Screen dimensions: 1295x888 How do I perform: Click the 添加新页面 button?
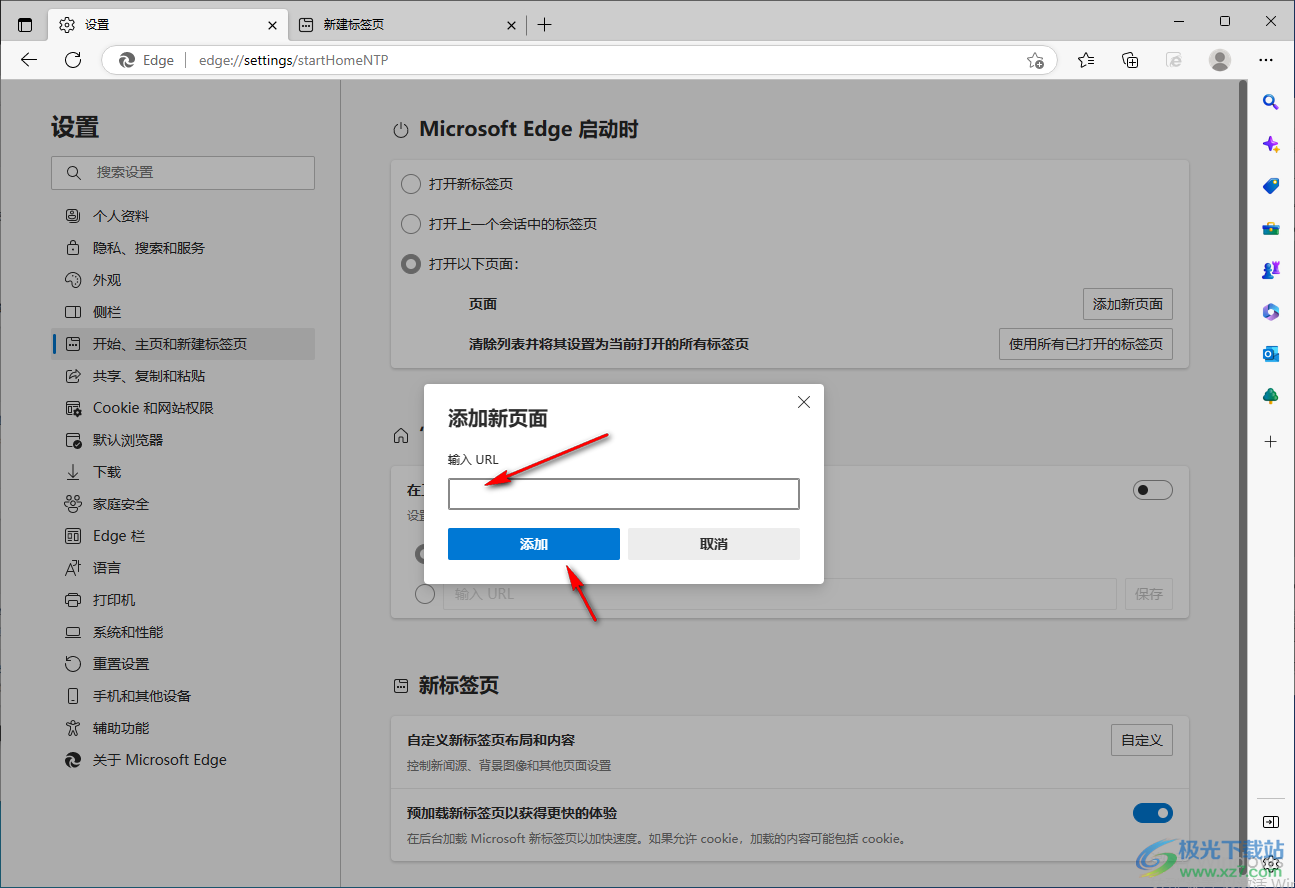pyautogui.click(x=1128, y=304)
